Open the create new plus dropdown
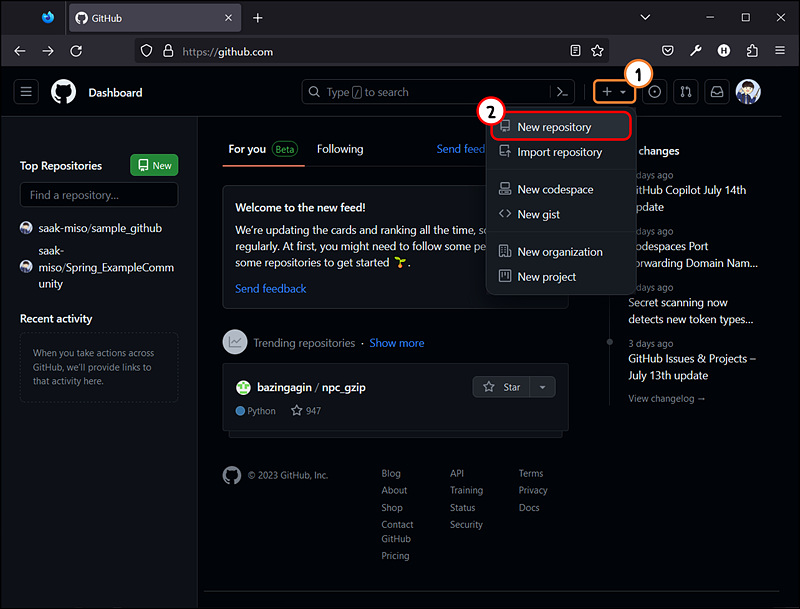Screen dimensions: 800x609 (x=614, y=92)
